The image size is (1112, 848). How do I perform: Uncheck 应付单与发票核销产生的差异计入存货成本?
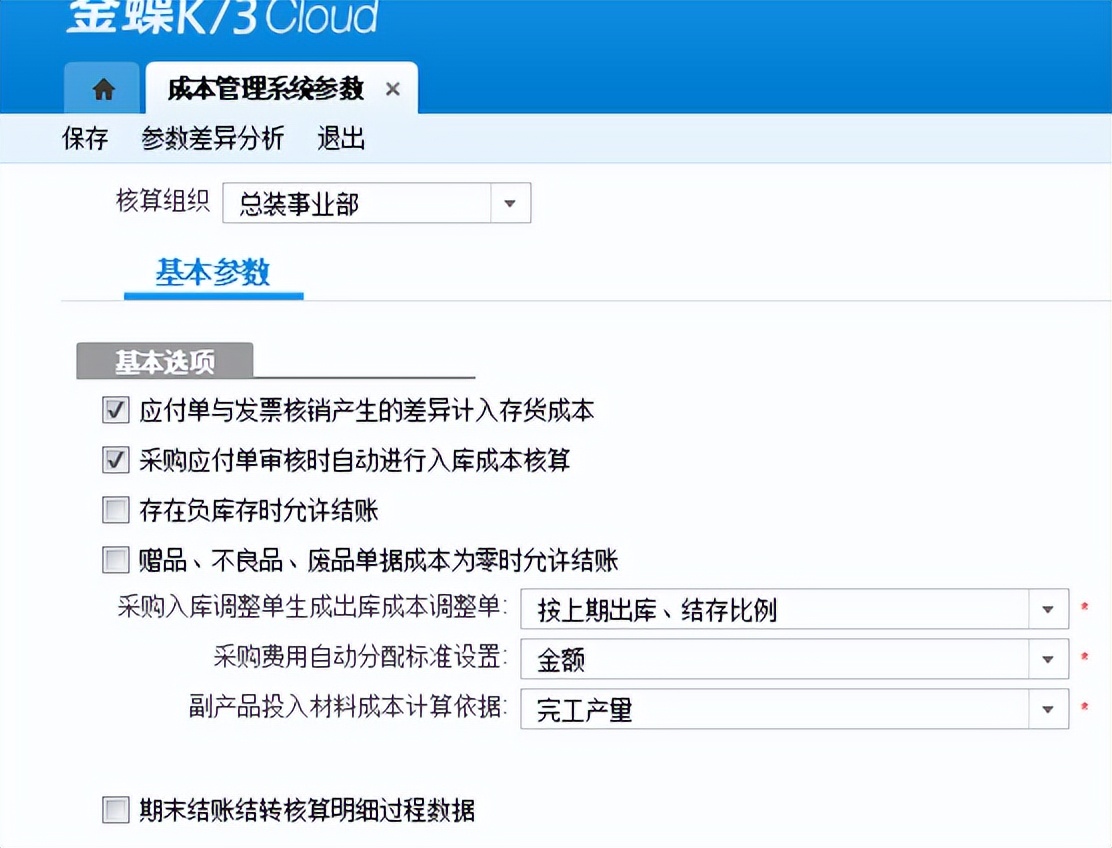115,410
